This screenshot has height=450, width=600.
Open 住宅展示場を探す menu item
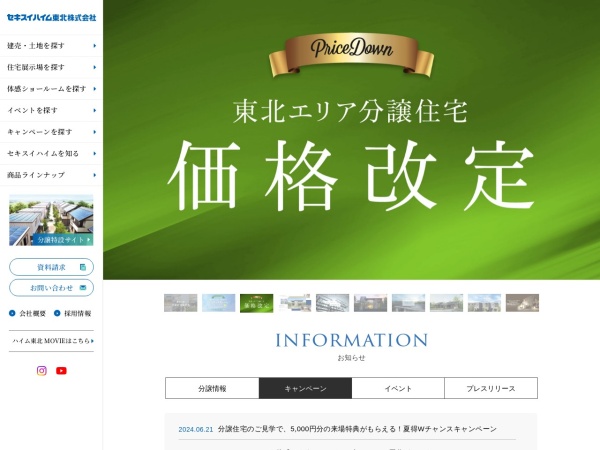pyautogui.click(x=51, y=67)
